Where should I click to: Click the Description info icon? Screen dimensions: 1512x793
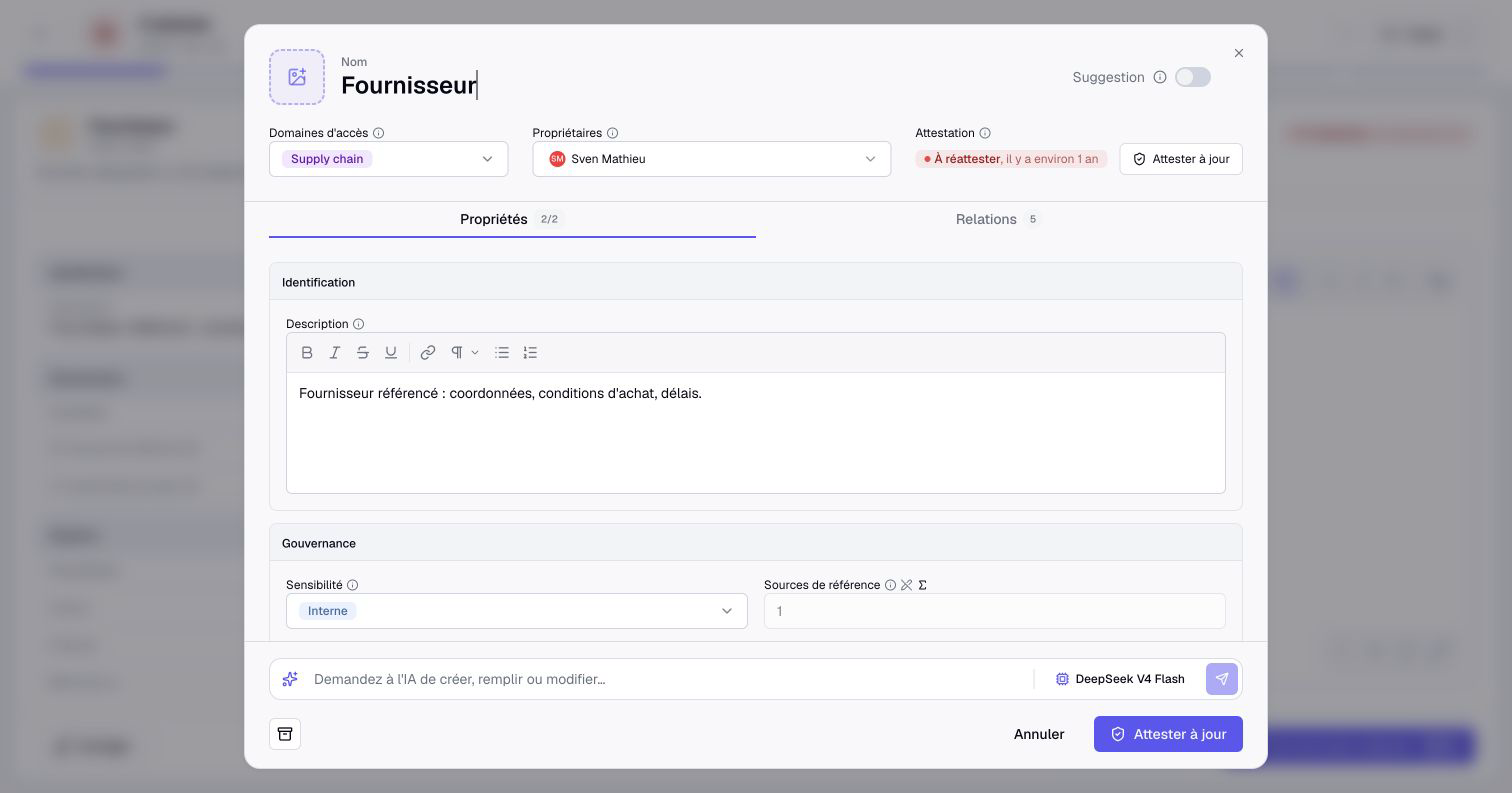(359, 324)
